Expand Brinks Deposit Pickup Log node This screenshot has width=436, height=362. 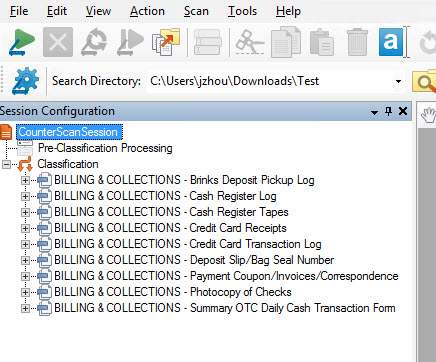25,180
